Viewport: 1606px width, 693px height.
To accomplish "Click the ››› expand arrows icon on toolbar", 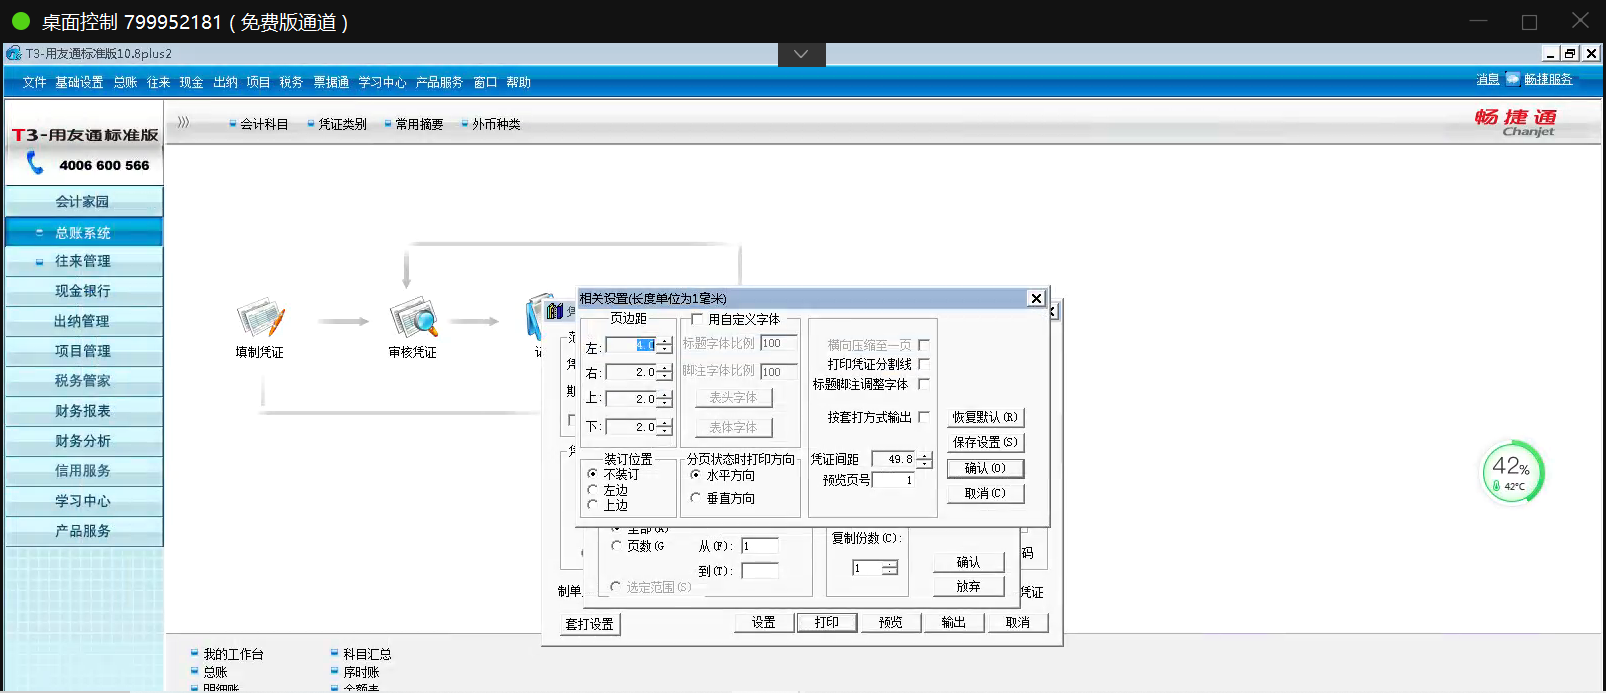I will [183, 122].
